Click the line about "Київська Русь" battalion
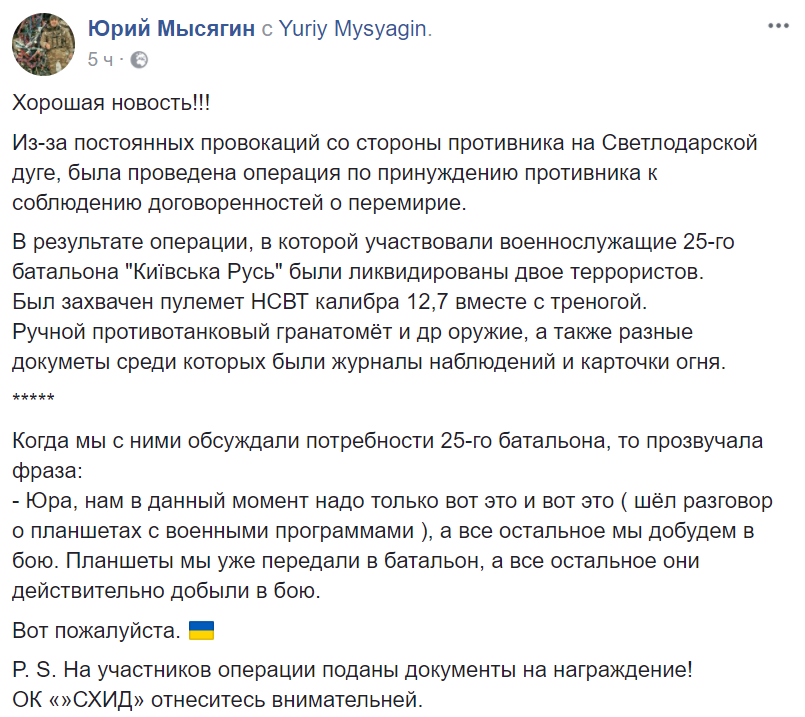 pyautogui.click(x=358, y=272)
